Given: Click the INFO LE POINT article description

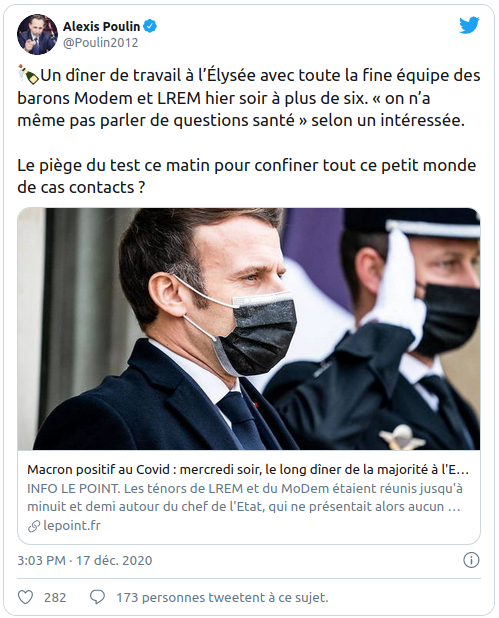Looking at the screenshot, I should pos(245,497).
